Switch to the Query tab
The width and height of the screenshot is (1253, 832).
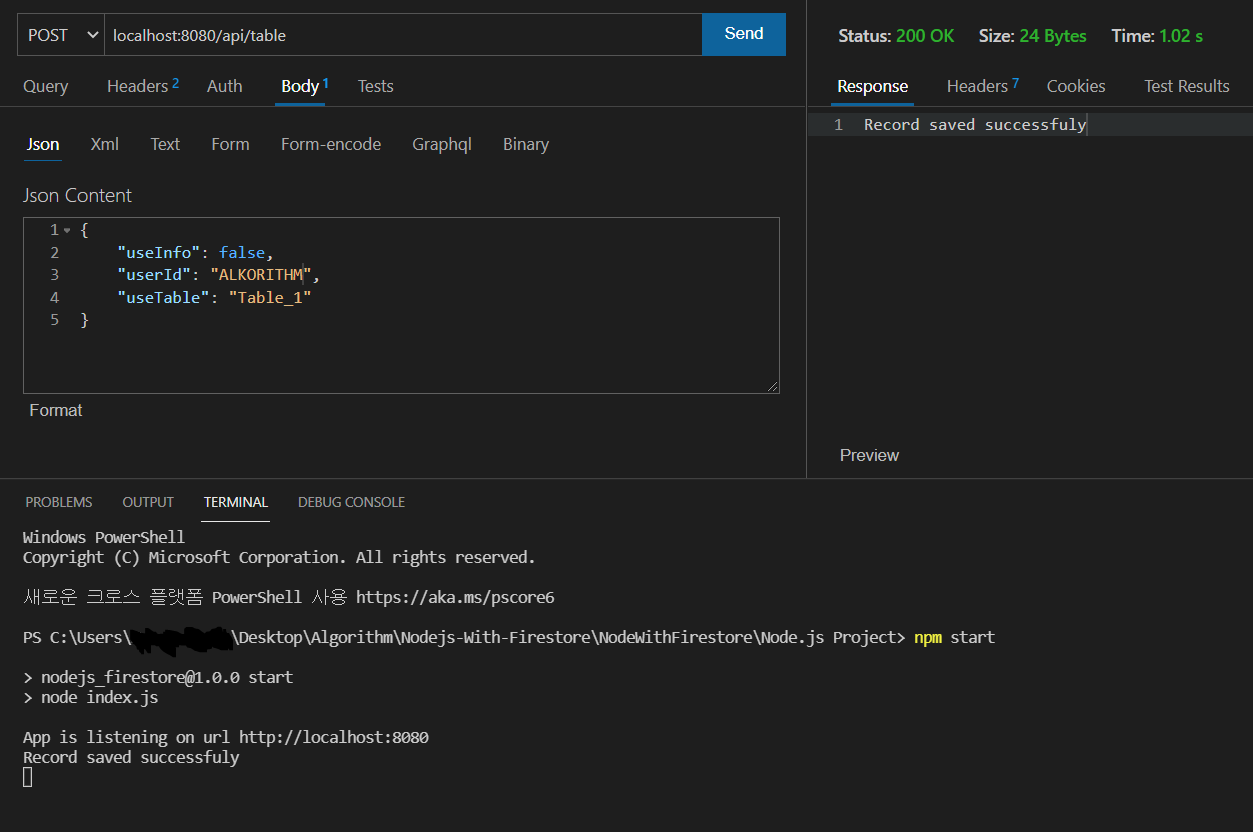(45, 86)
